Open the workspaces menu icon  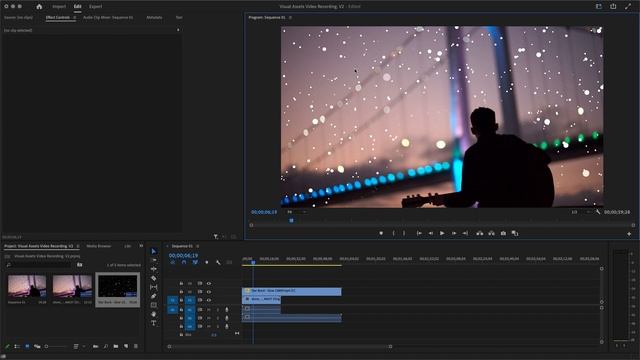(x=598, y=6)
